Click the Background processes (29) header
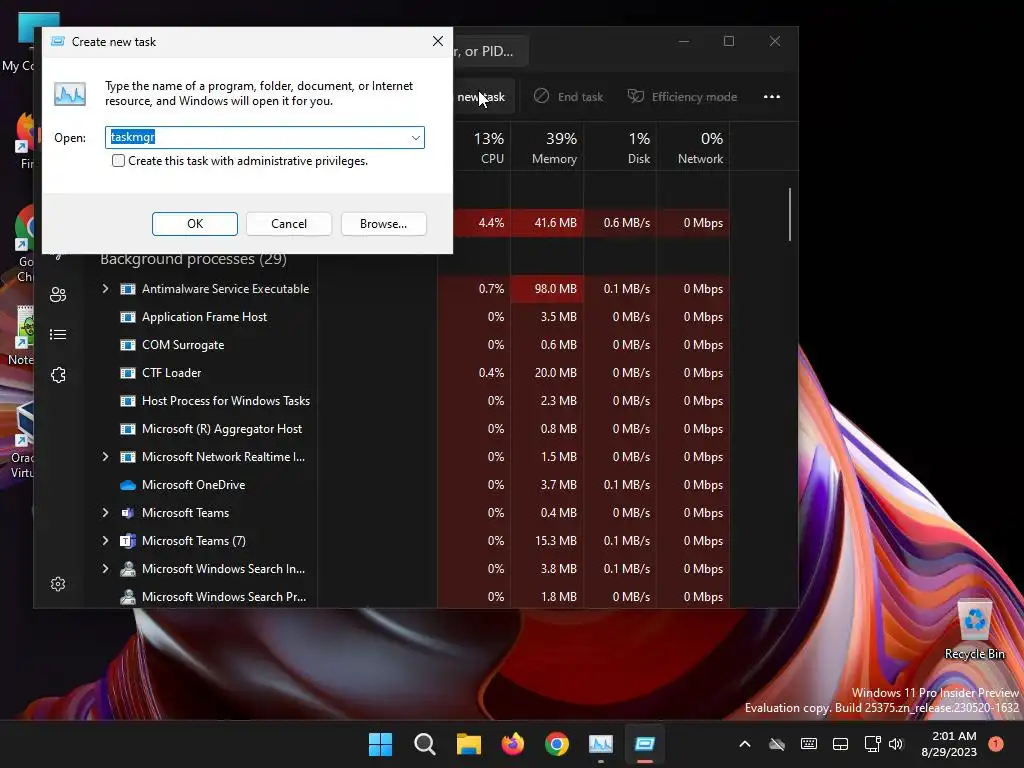1024x768 pixels. tap(193, 259)
